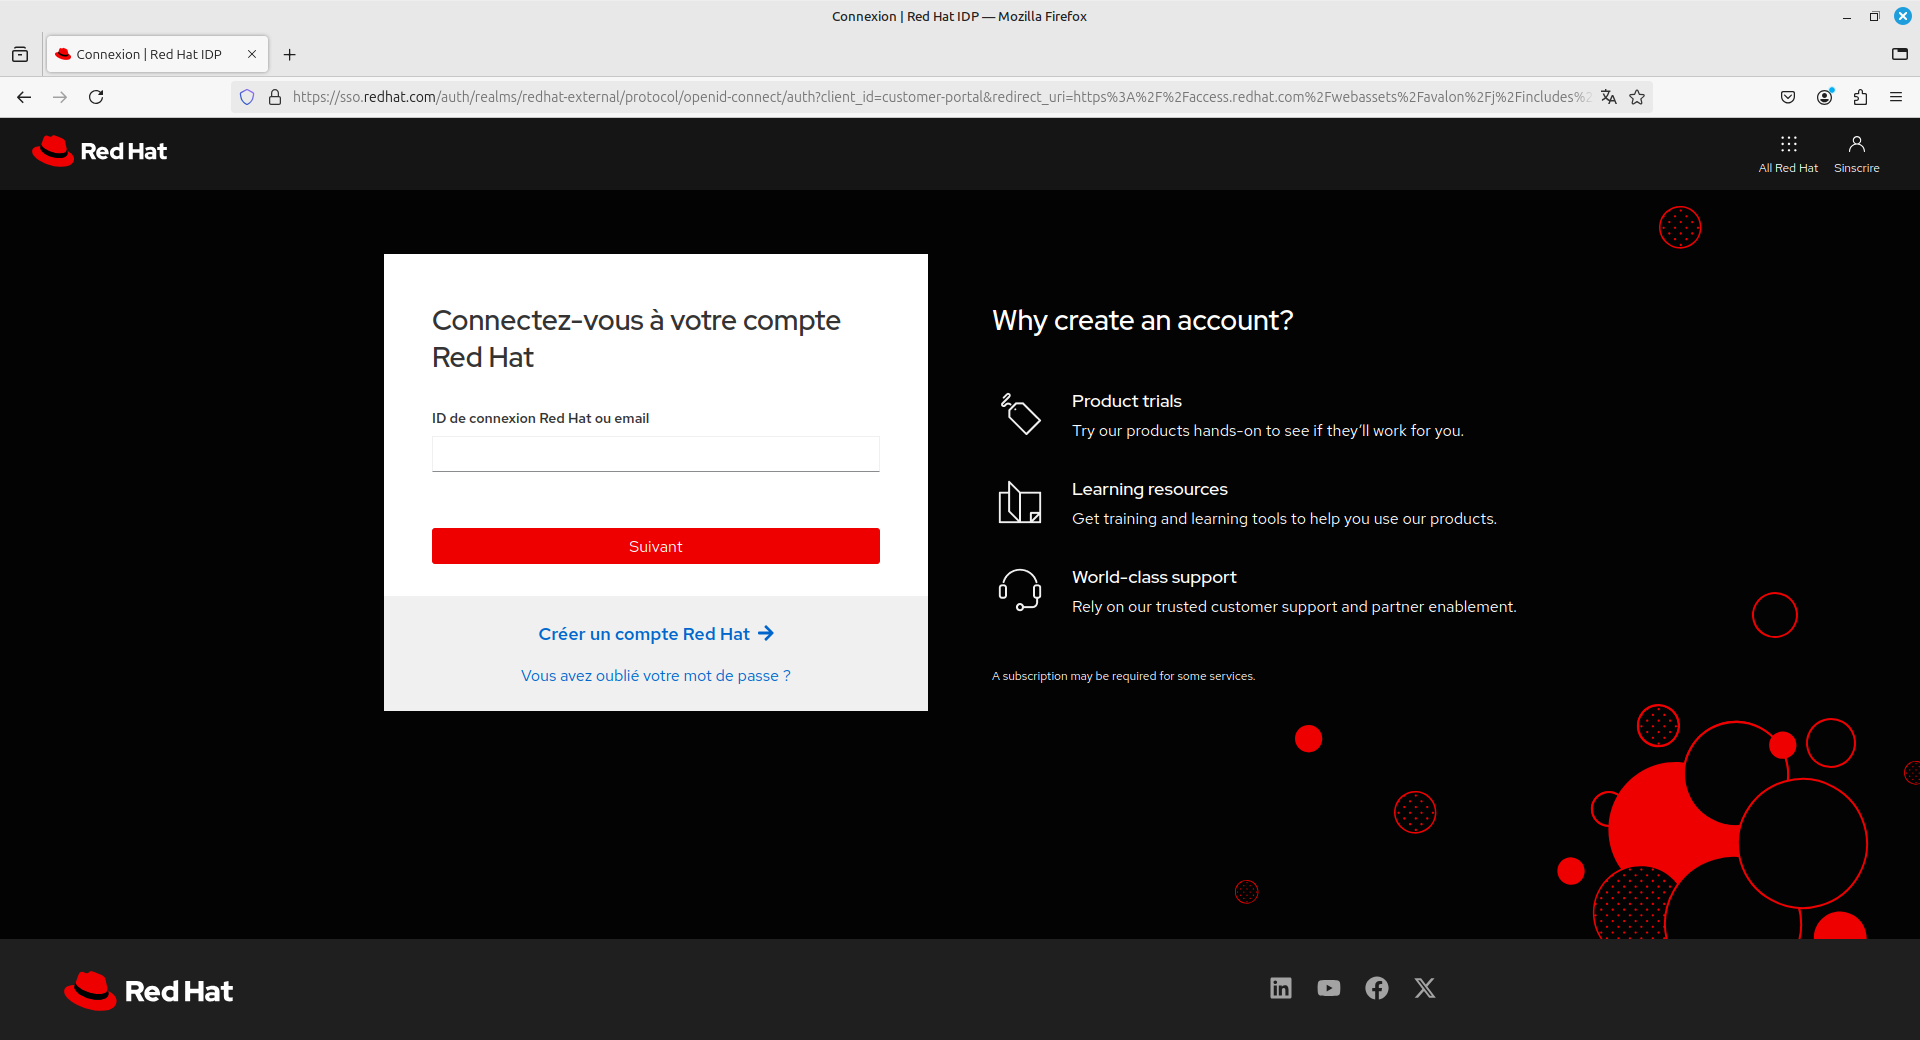Click the translate page icon
Viewport: 1920px width, 1040px height.
coord(1609,97)
